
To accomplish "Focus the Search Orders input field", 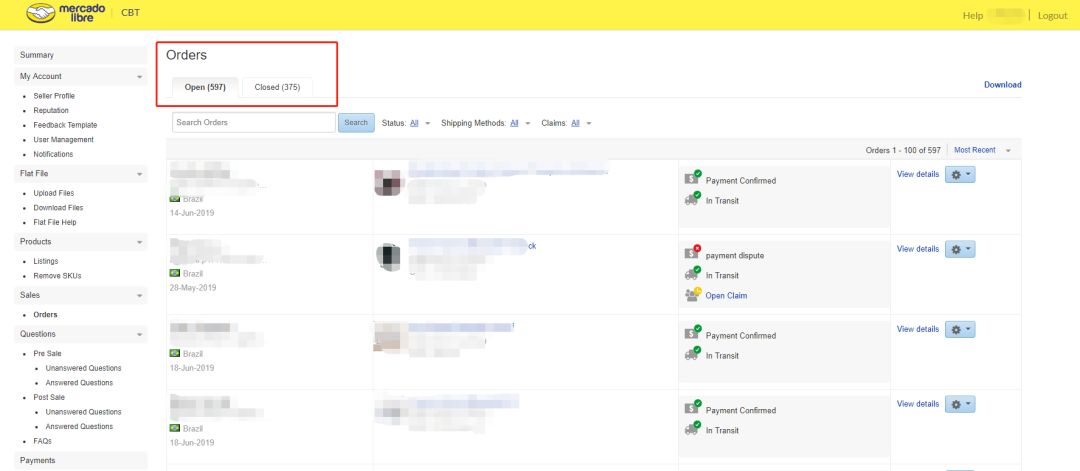I will click(253, 123).
